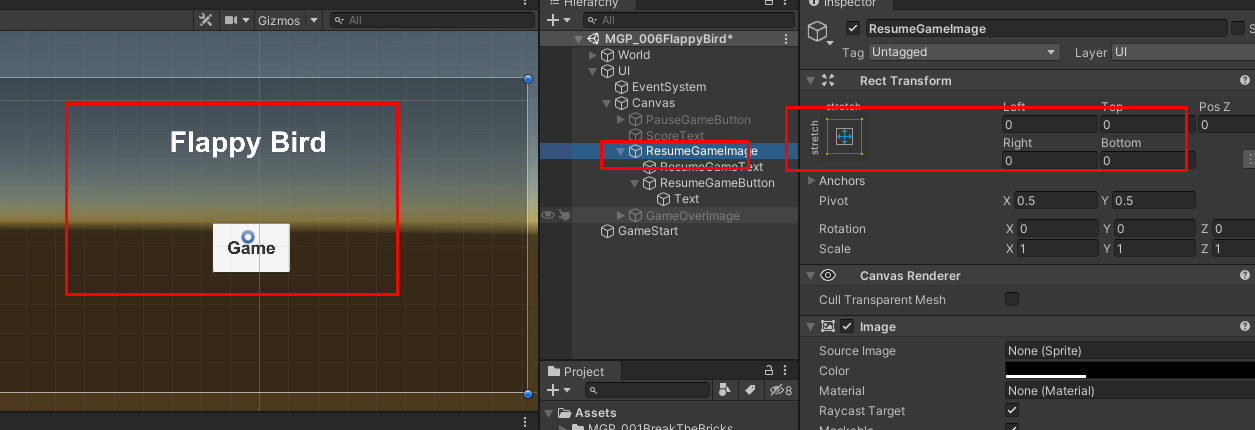Click the Hierarchy plus create button
Screen dimensions: 1255x430
coord(553,20)
